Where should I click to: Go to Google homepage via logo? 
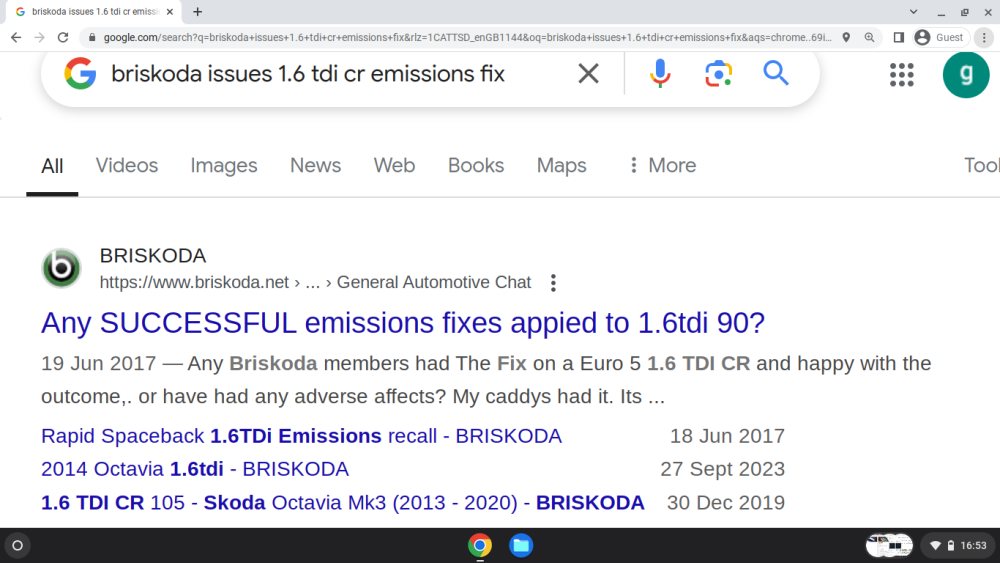coord(80,73)
